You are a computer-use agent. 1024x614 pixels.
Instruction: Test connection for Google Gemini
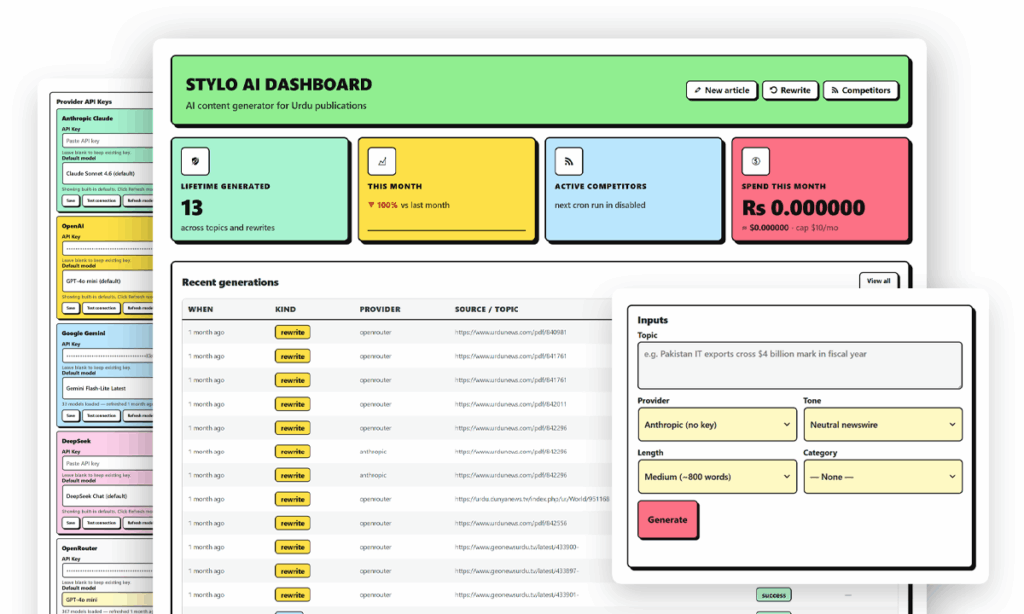pos(101,415)
